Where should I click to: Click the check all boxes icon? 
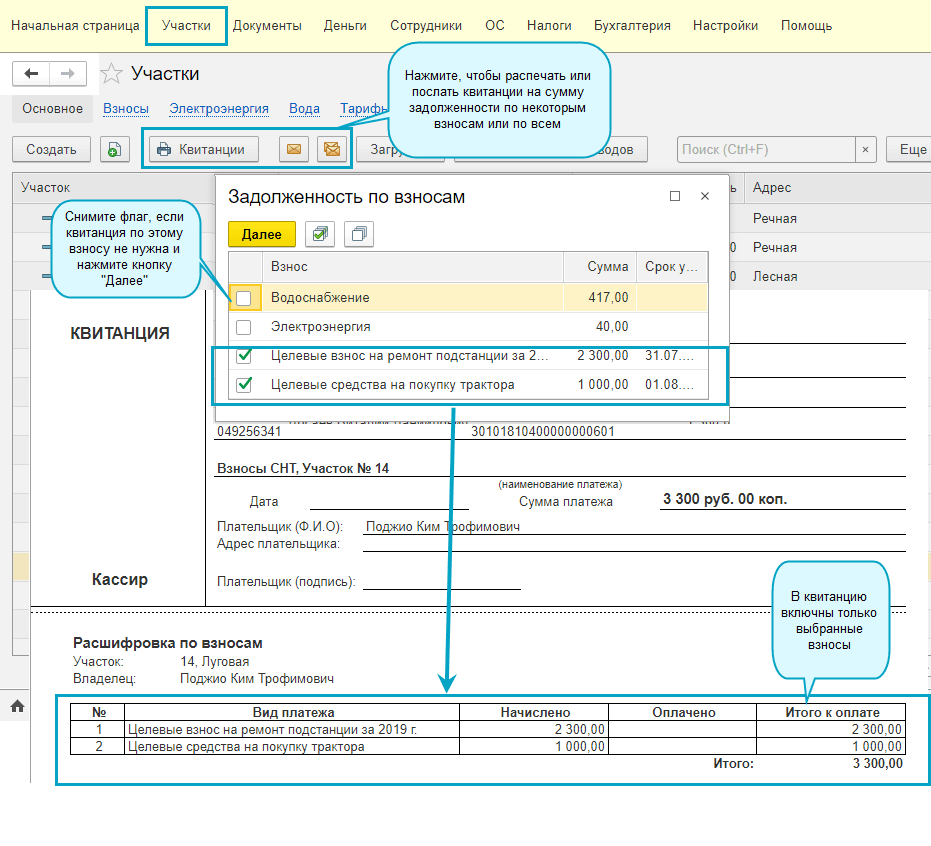tap(320, 234)
